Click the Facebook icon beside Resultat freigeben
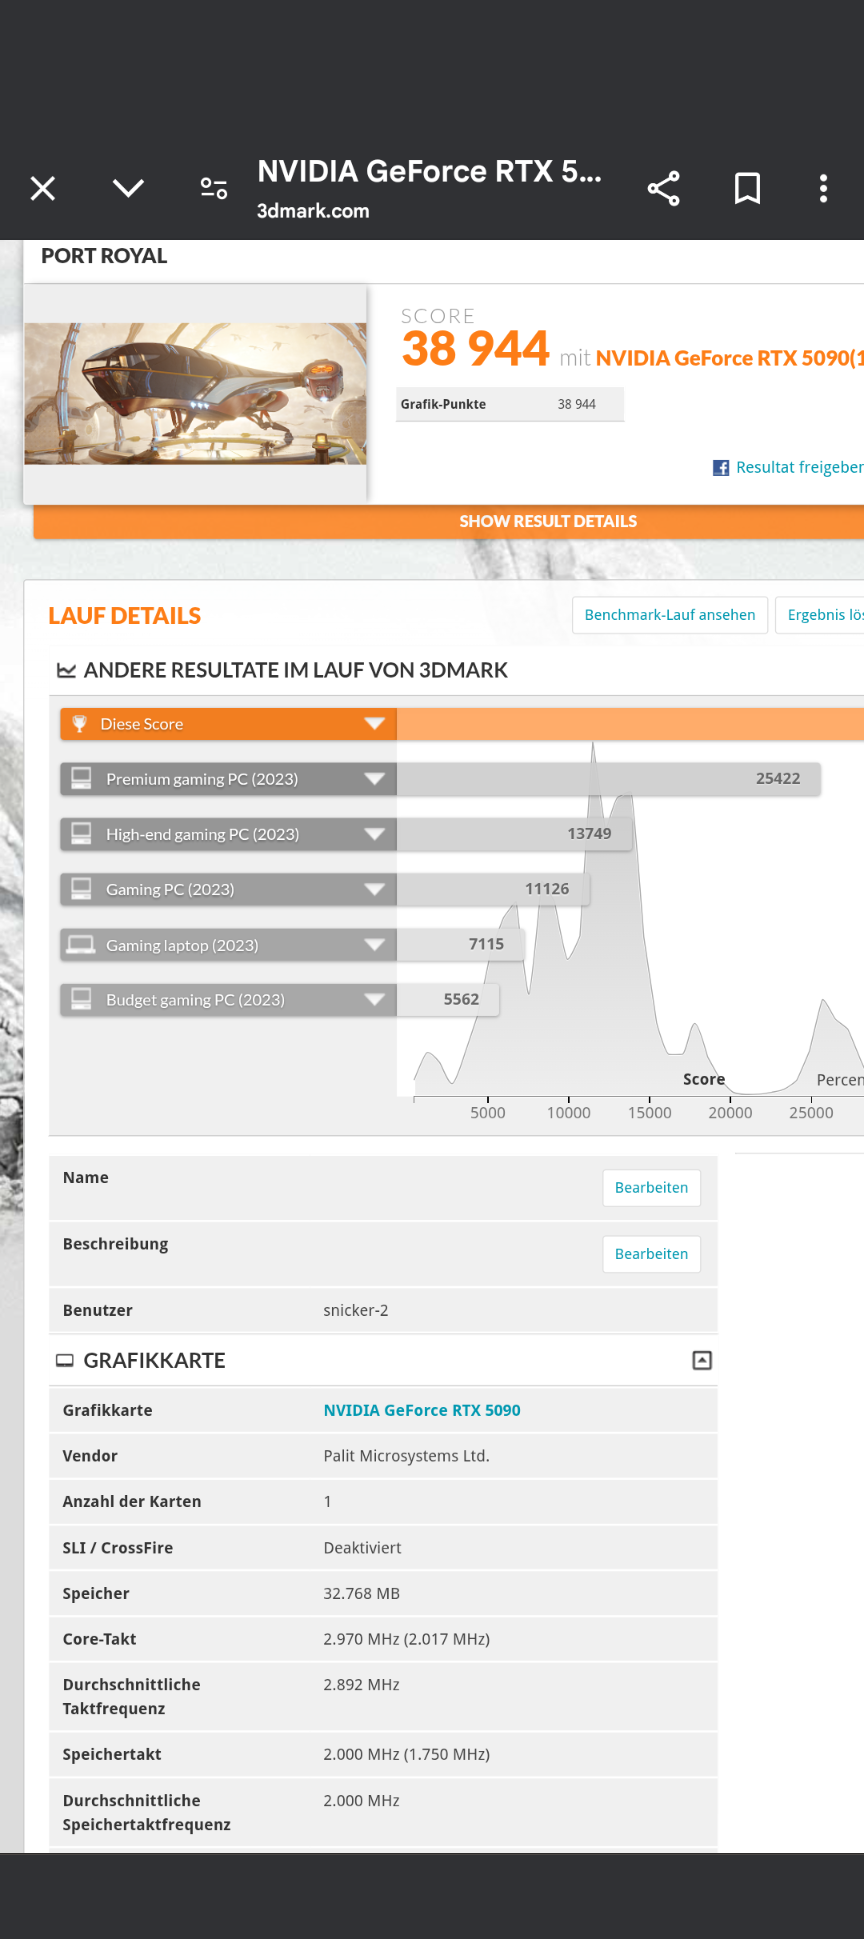 click(x=720, y=467)
